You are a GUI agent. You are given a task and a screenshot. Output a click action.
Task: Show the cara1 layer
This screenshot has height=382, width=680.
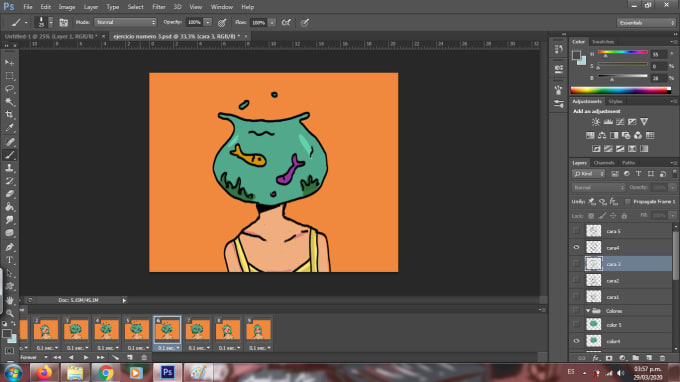pyautogui.click(x=576, y=297)
